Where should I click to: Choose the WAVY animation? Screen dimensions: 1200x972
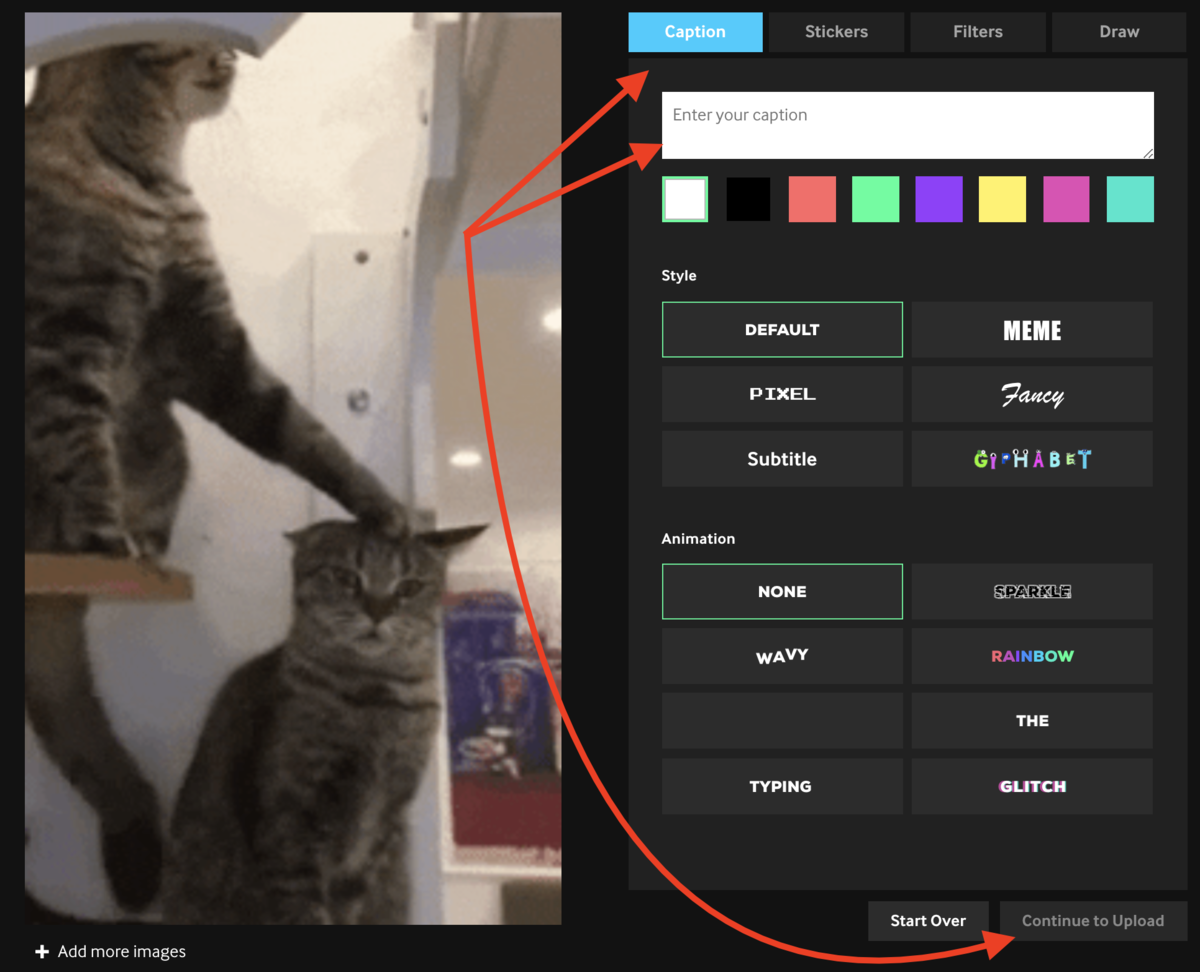[x=782, y=656]
